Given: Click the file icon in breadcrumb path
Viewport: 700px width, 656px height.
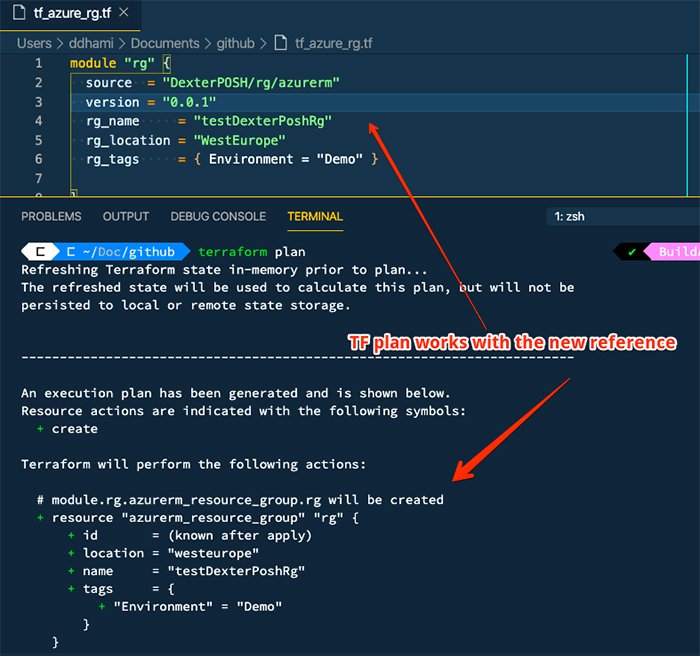Looking at the screenshot, I should tap(284, 43).
